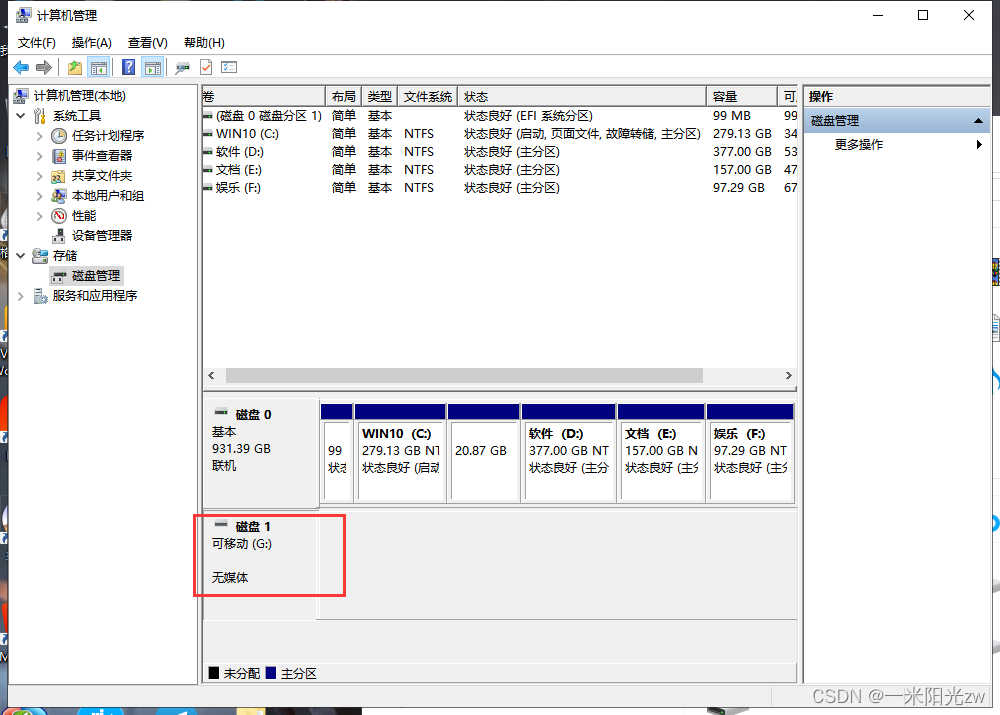The width and height of the screenshot is (1000, 715).
Task: Click 更多操作 in the actions pane
Action: tap(858, 145)
